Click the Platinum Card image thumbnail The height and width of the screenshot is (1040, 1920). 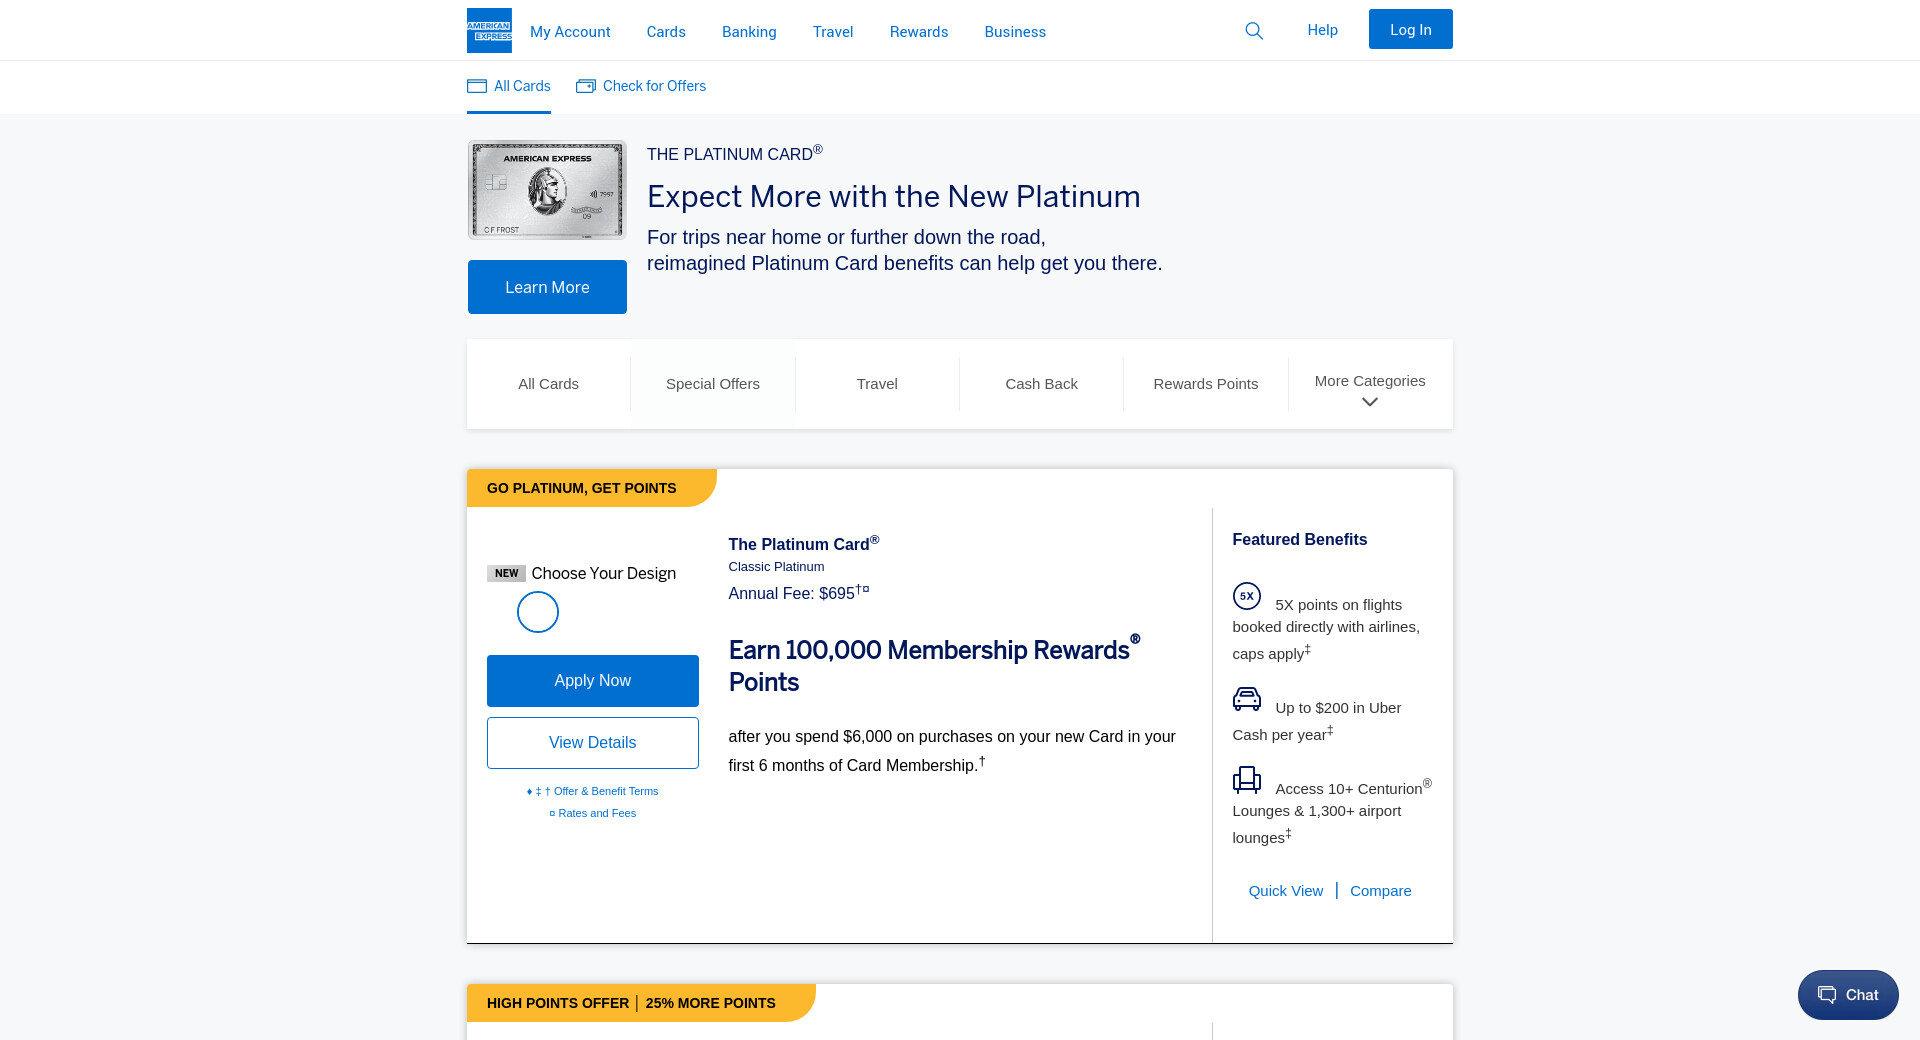547,190
